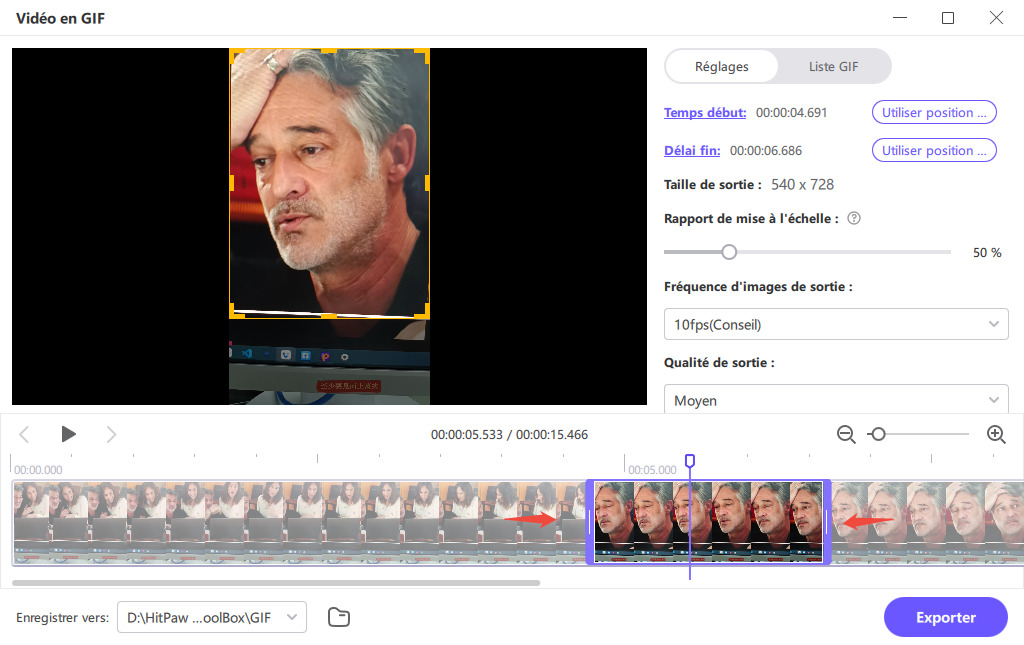The height and width of the screenshot is (645, 1024).
Task: Click the playhead marker above the timeline
Action: click(690, 460)
